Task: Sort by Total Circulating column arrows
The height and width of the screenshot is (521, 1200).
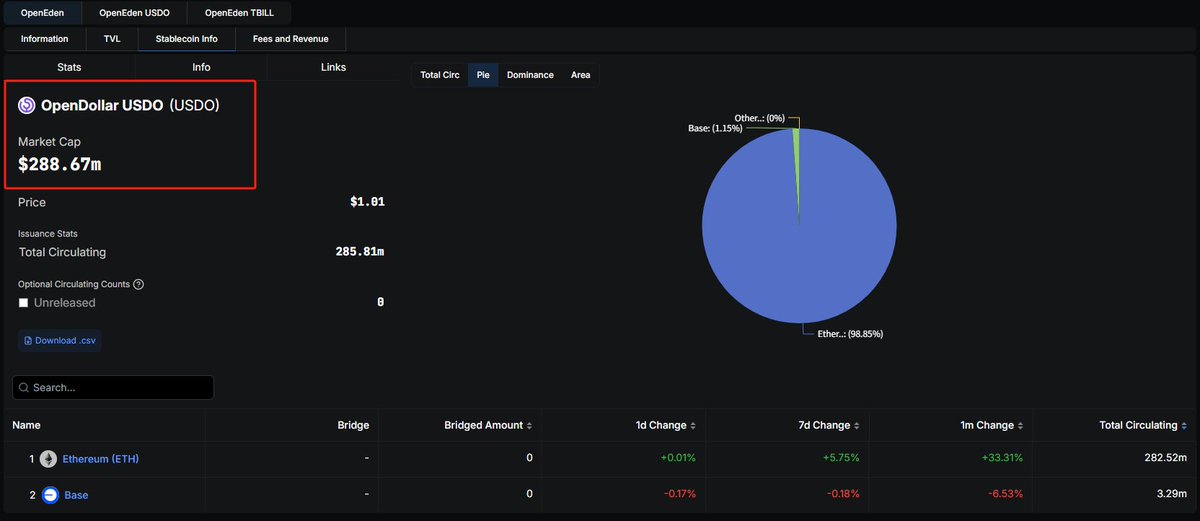Action: (1185, 425)
